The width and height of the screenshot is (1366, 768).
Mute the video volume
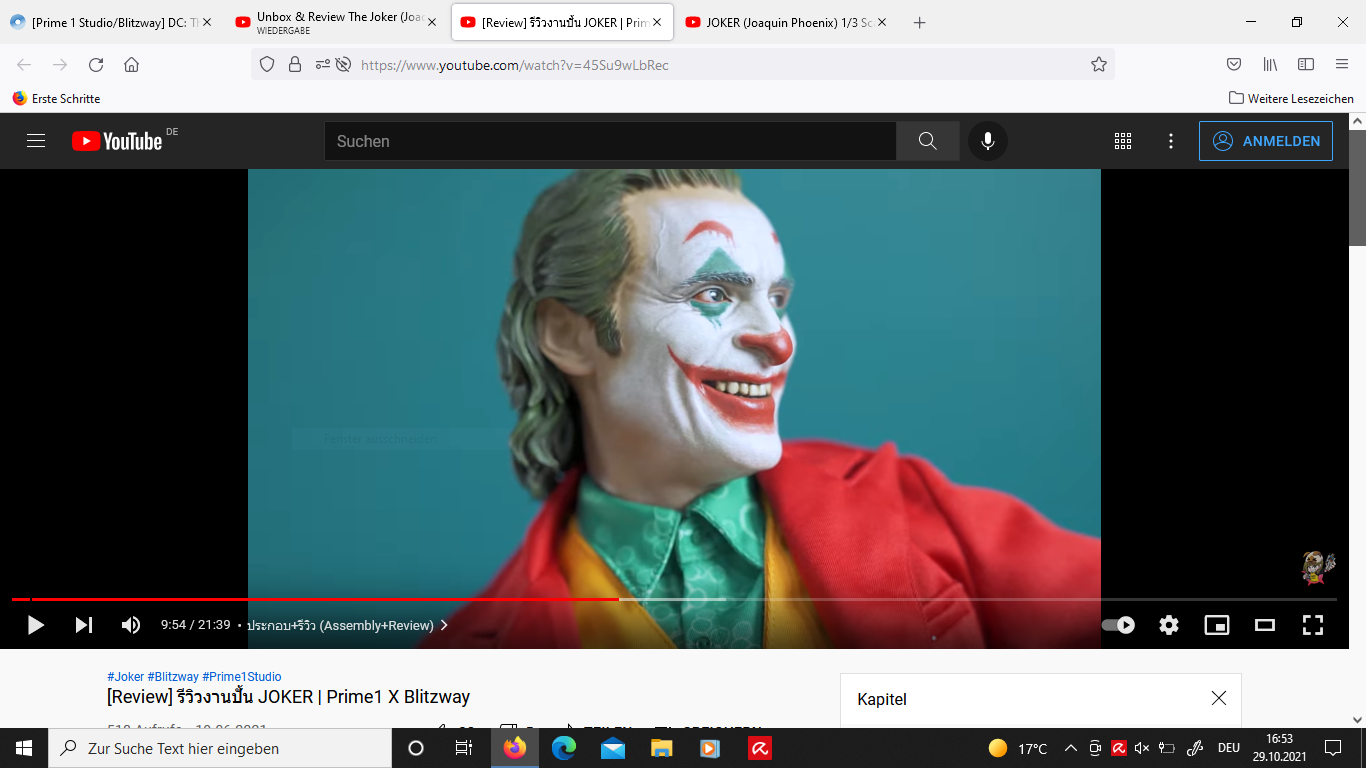131,625
